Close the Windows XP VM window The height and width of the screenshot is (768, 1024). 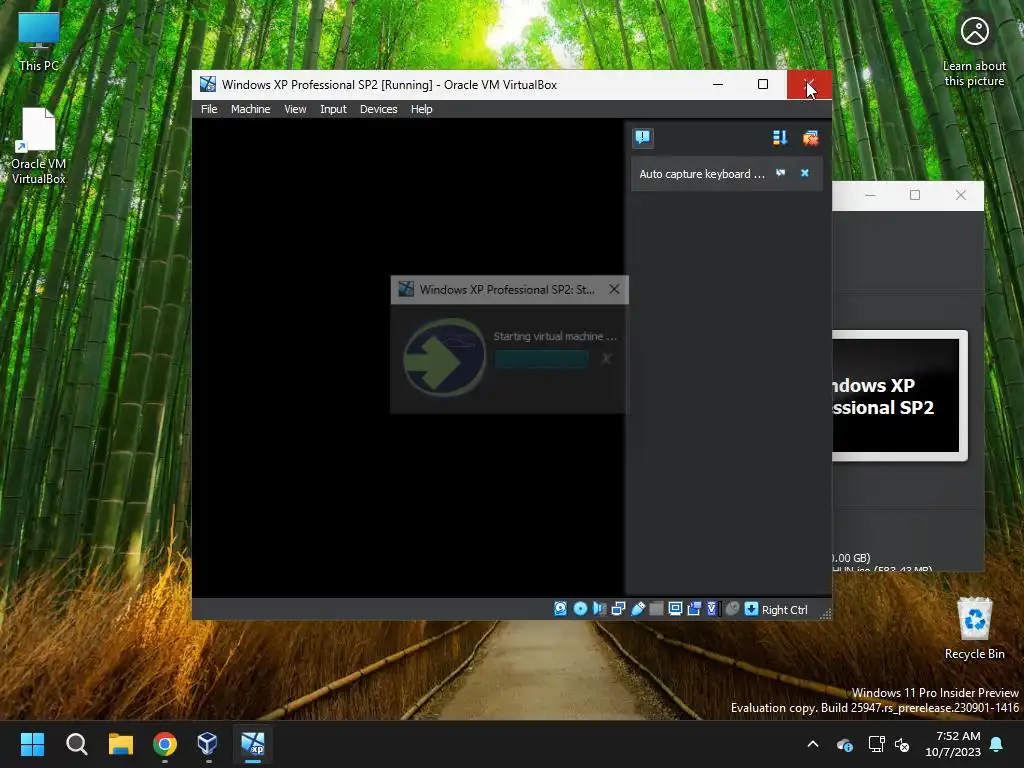[809, 84]
